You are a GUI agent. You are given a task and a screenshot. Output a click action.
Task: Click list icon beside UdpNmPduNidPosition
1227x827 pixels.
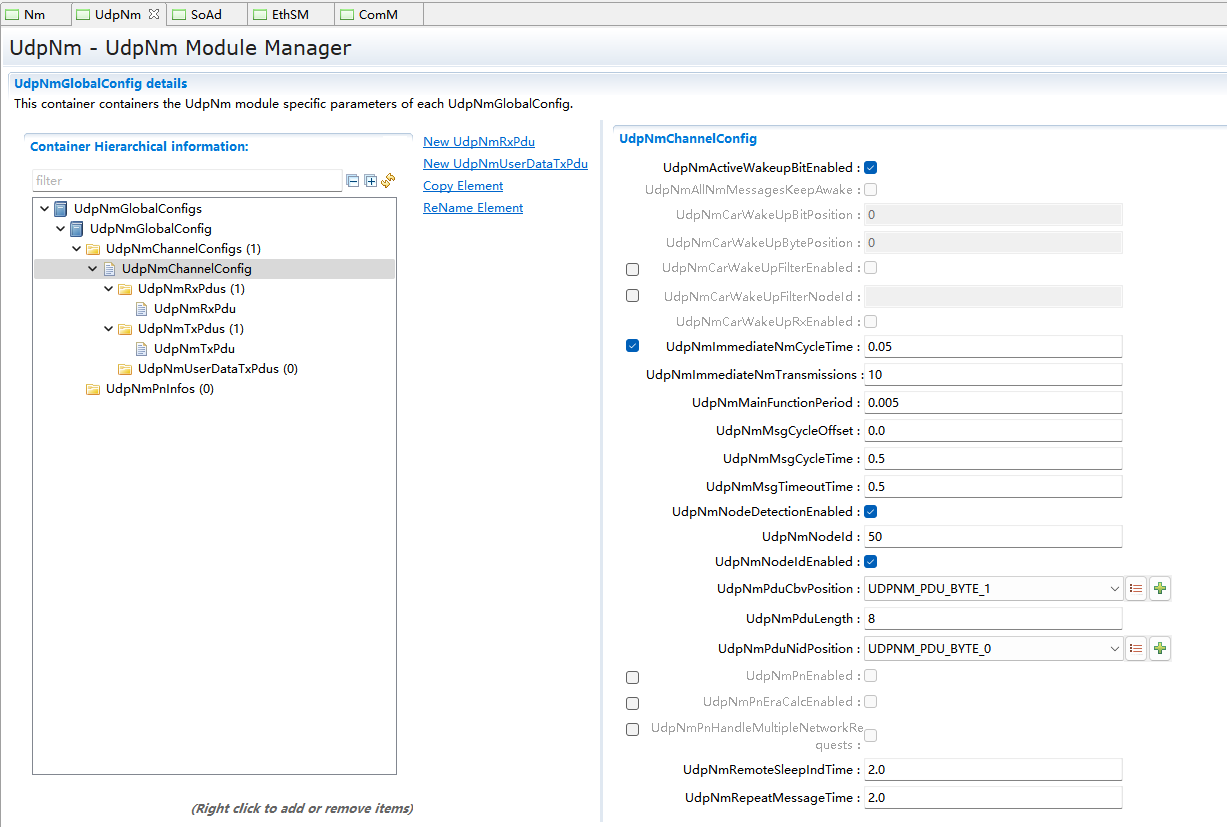point(1136,649)
